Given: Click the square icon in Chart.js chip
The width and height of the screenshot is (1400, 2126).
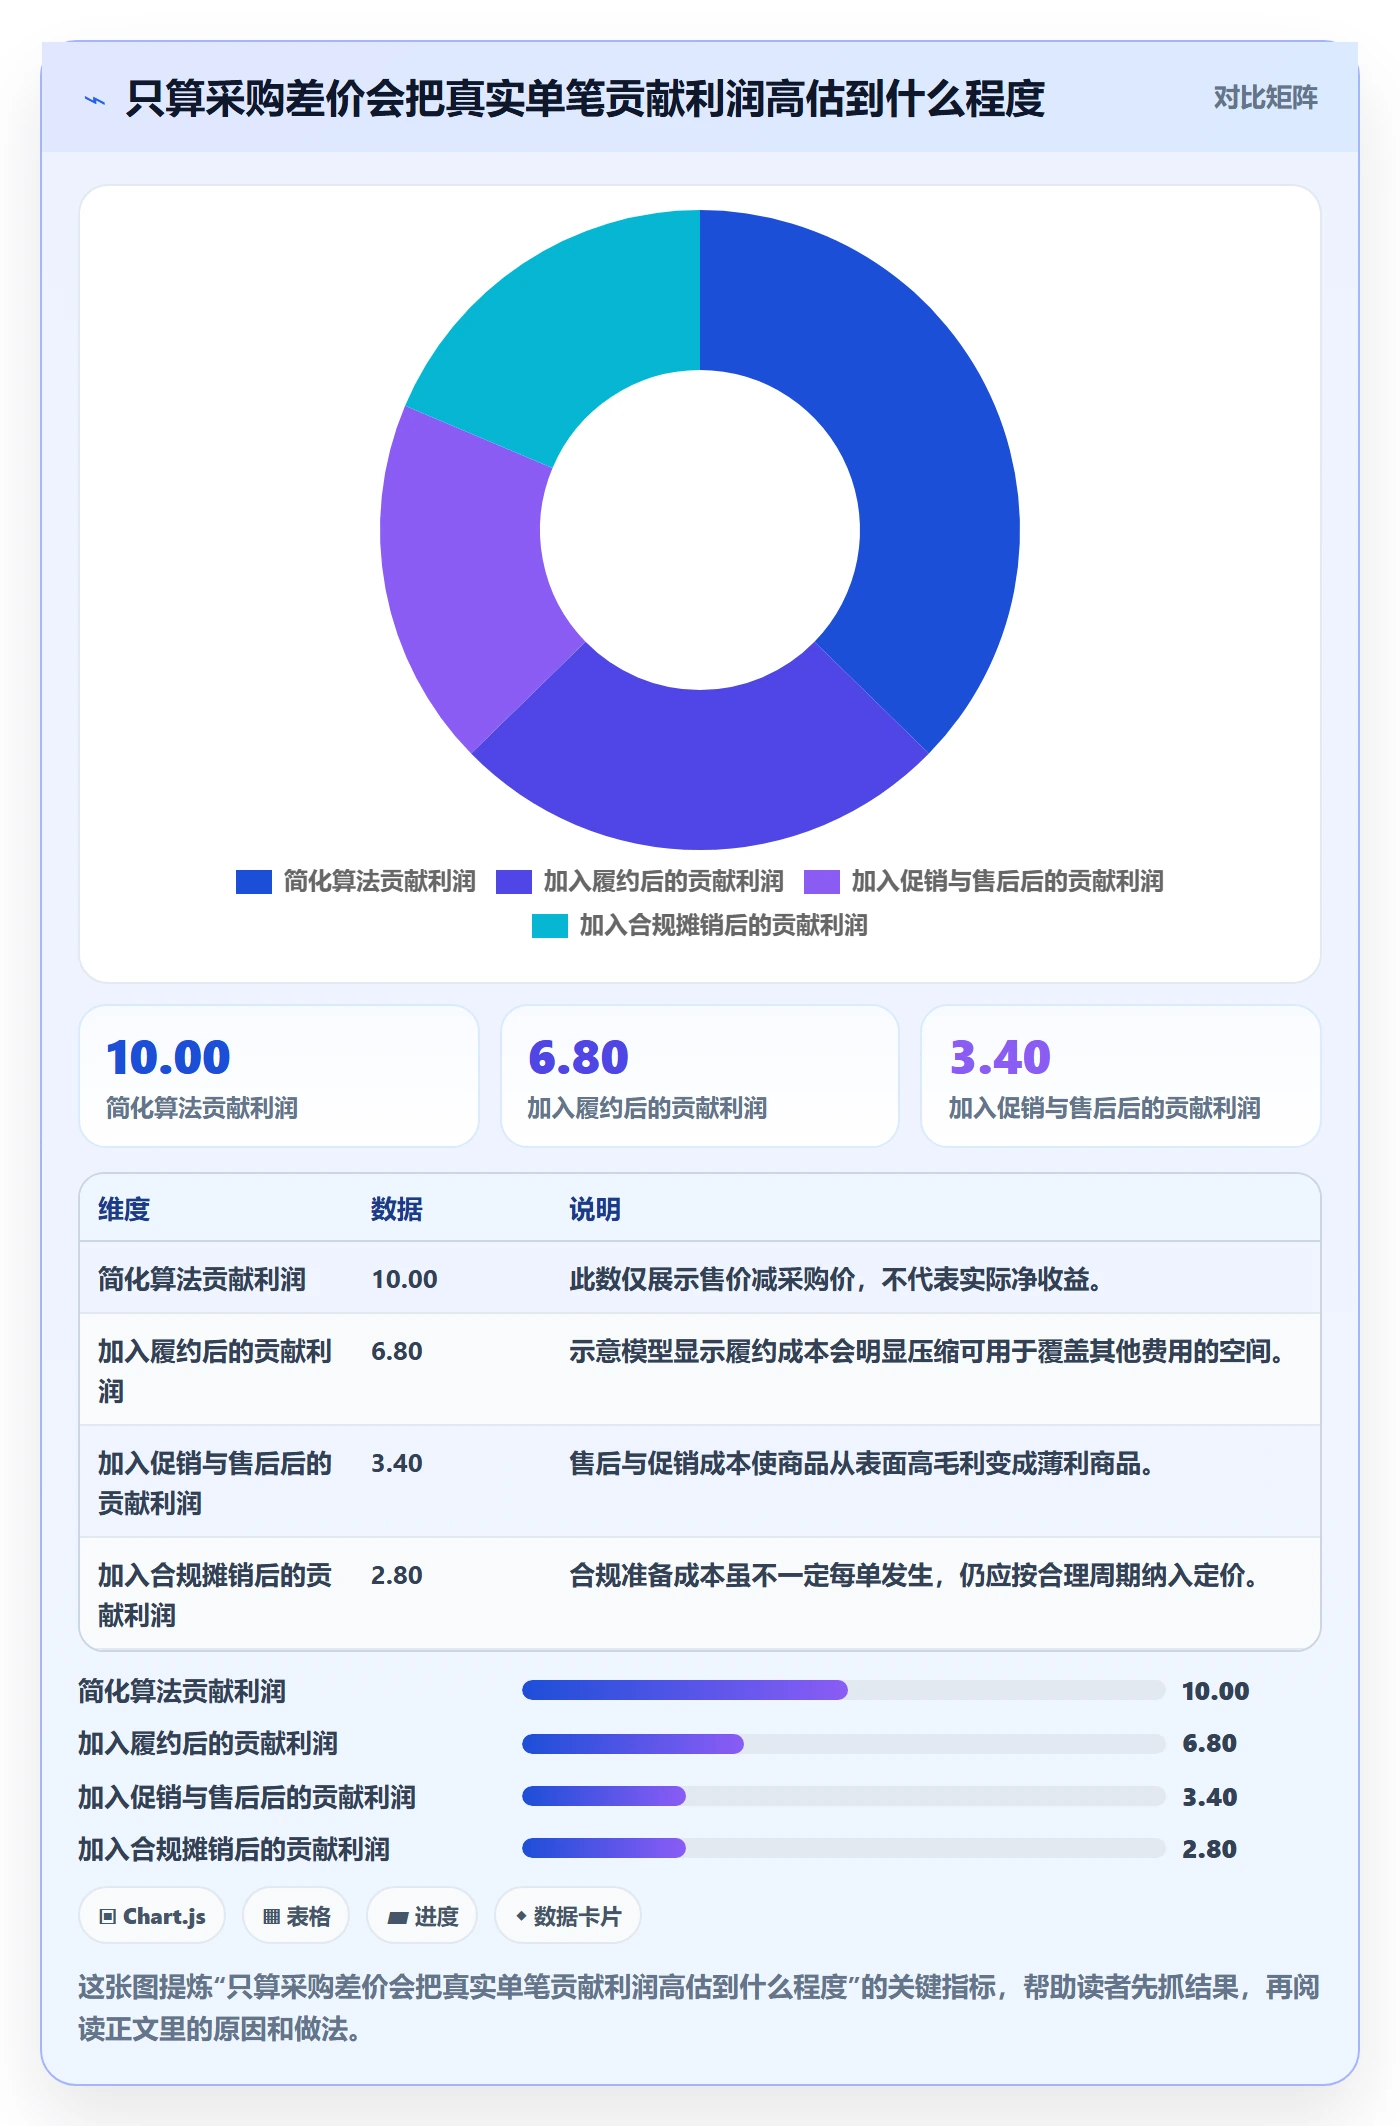Looking at the screenshot, I should click(108, 1917).
